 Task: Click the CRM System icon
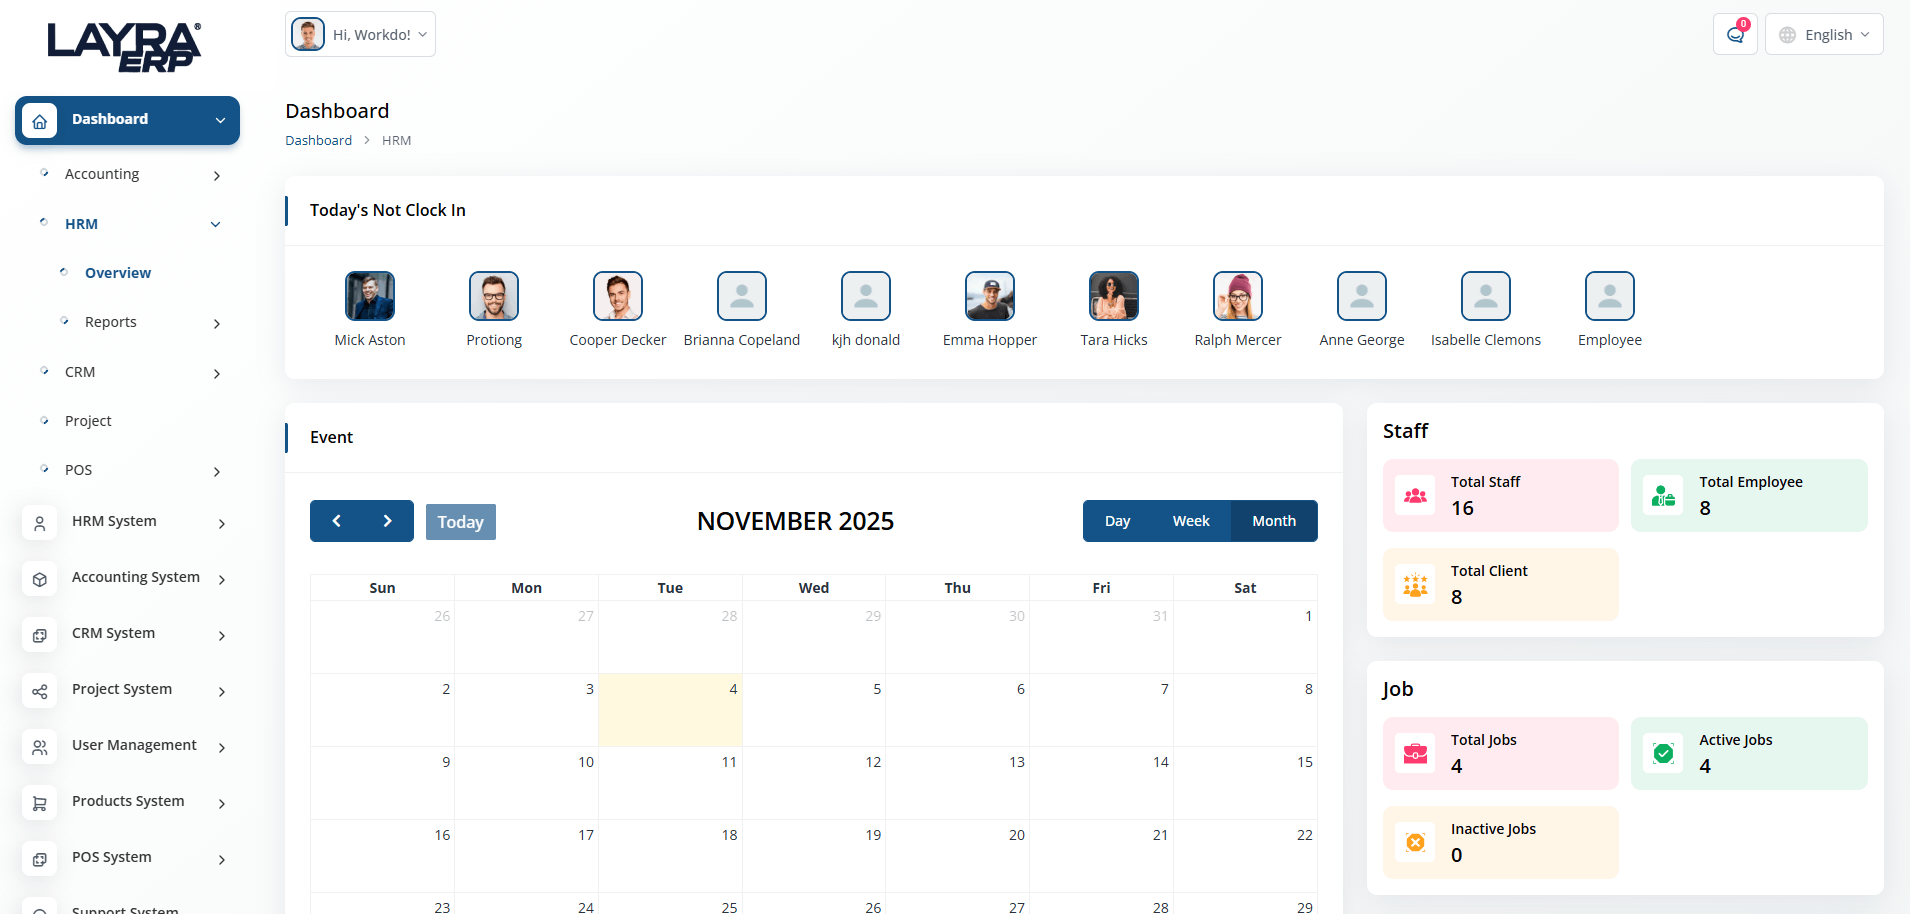[x=39, y=635]
